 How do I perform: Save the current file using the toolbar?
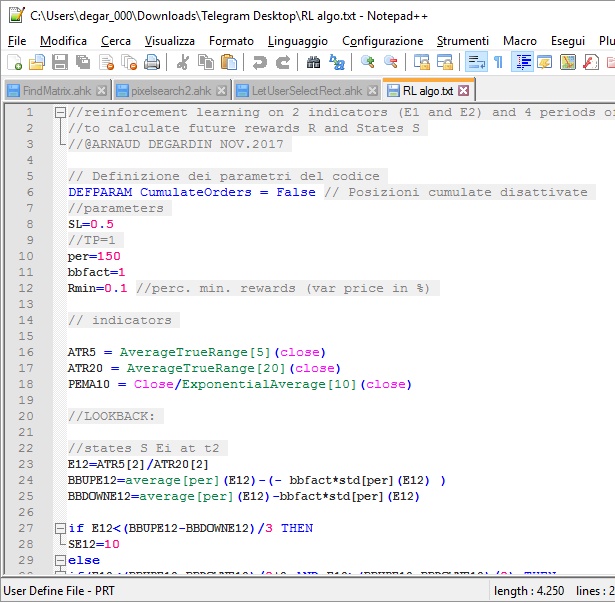(x=59, y=62)
